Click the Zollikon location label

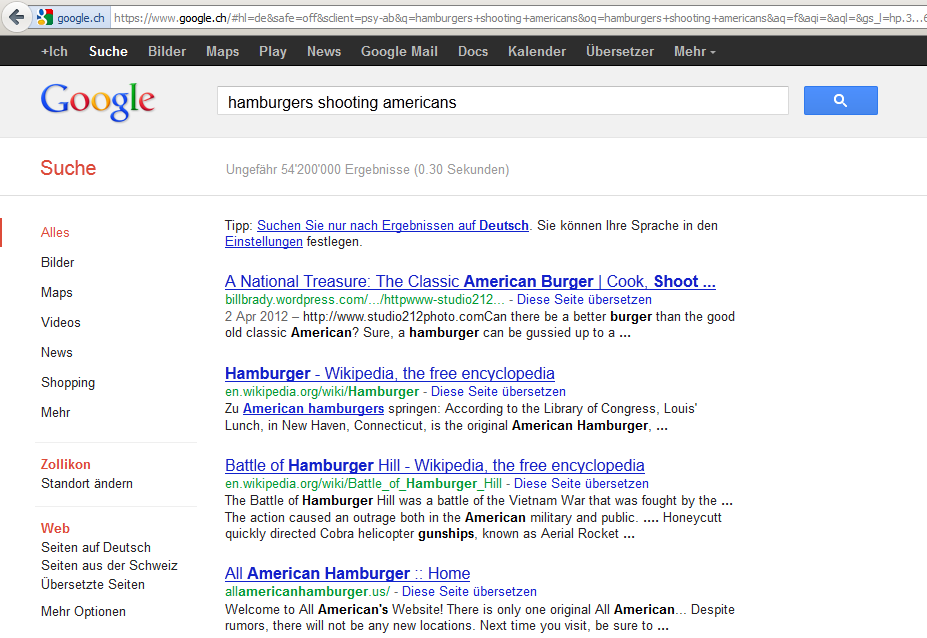(66, 464)
